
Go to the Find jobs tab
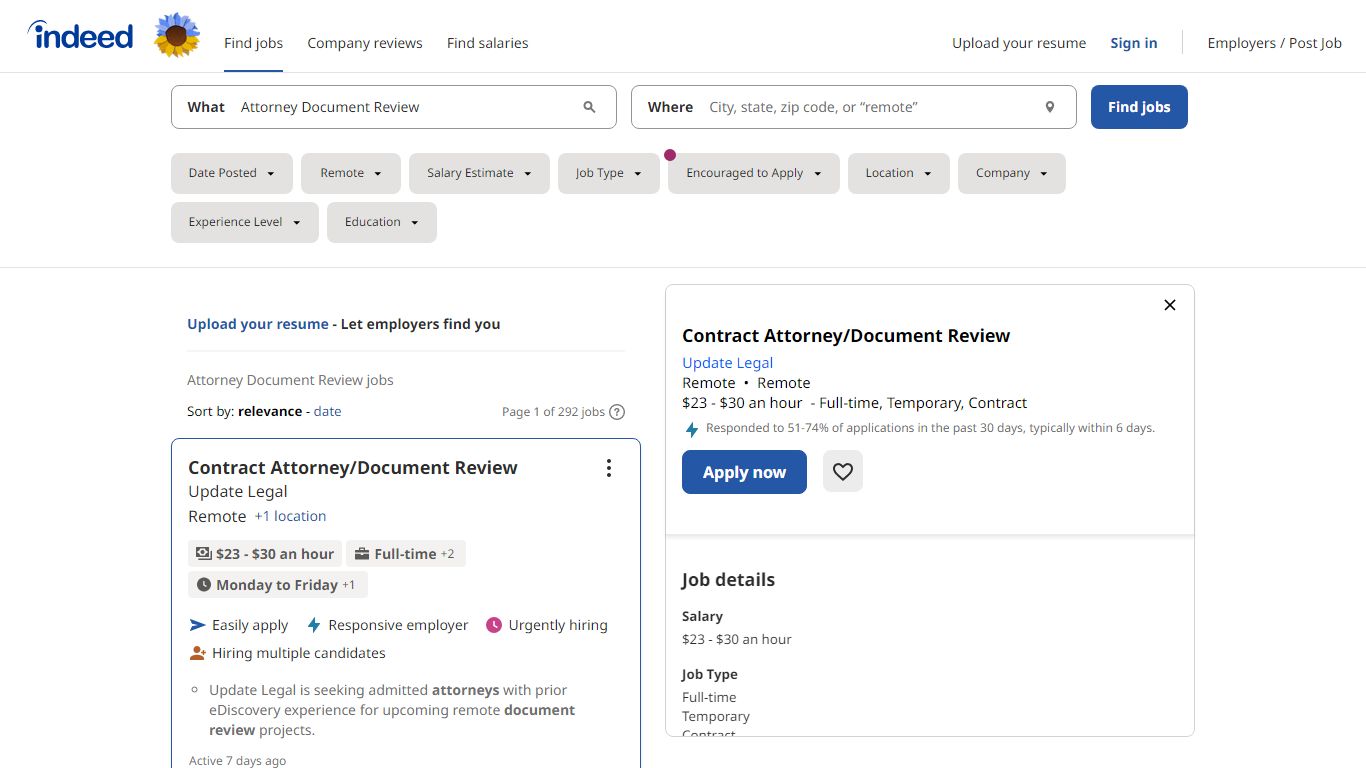(253, 43)
